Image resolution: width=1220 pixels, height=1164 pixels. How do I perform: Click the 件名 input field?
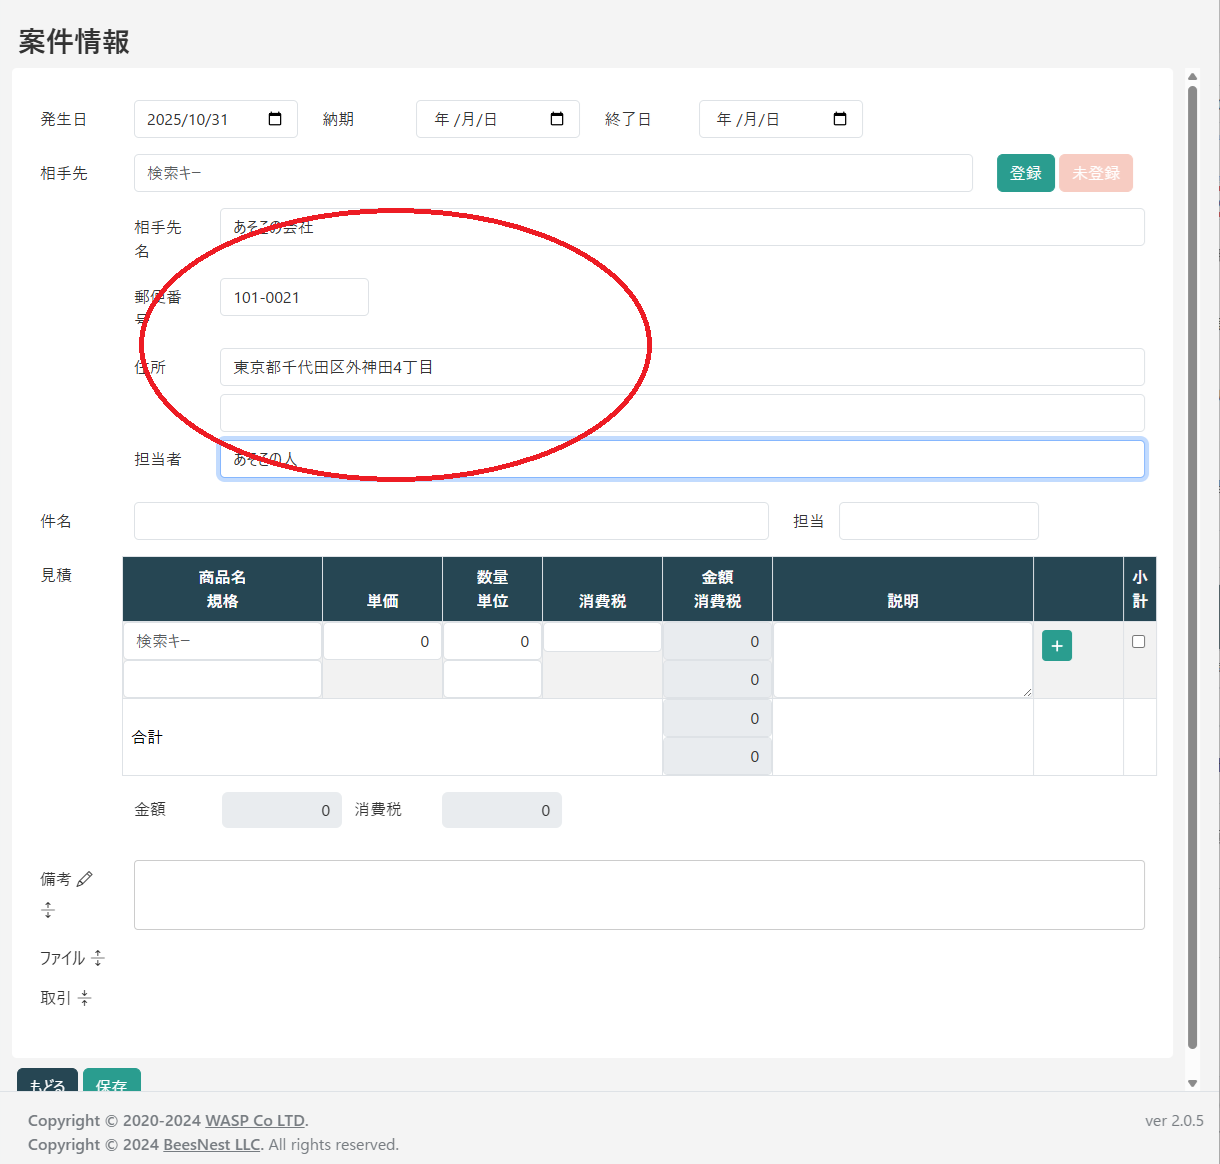click(x=451, y=521)
